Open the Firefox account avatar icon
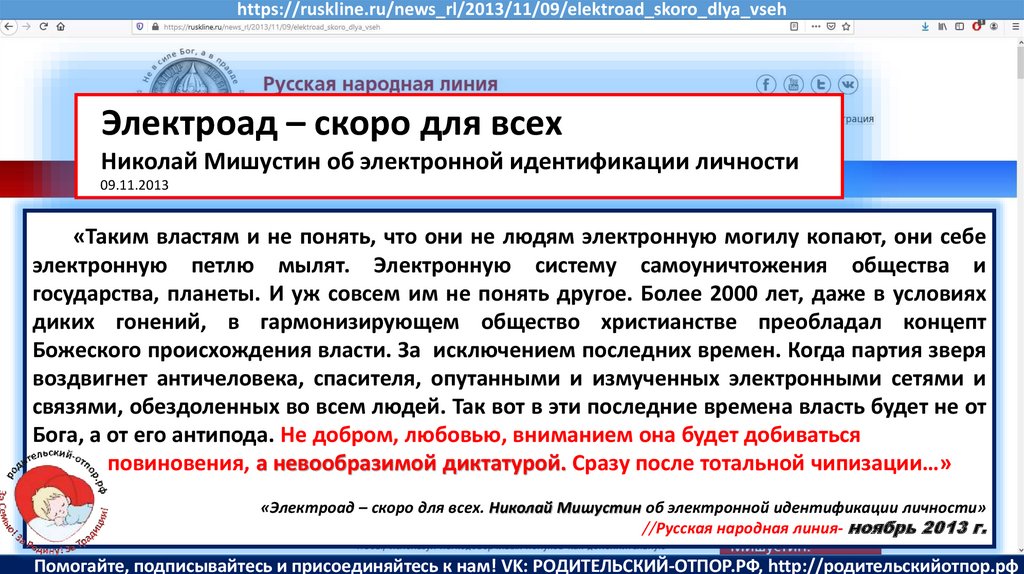 (x=994, y=27)
